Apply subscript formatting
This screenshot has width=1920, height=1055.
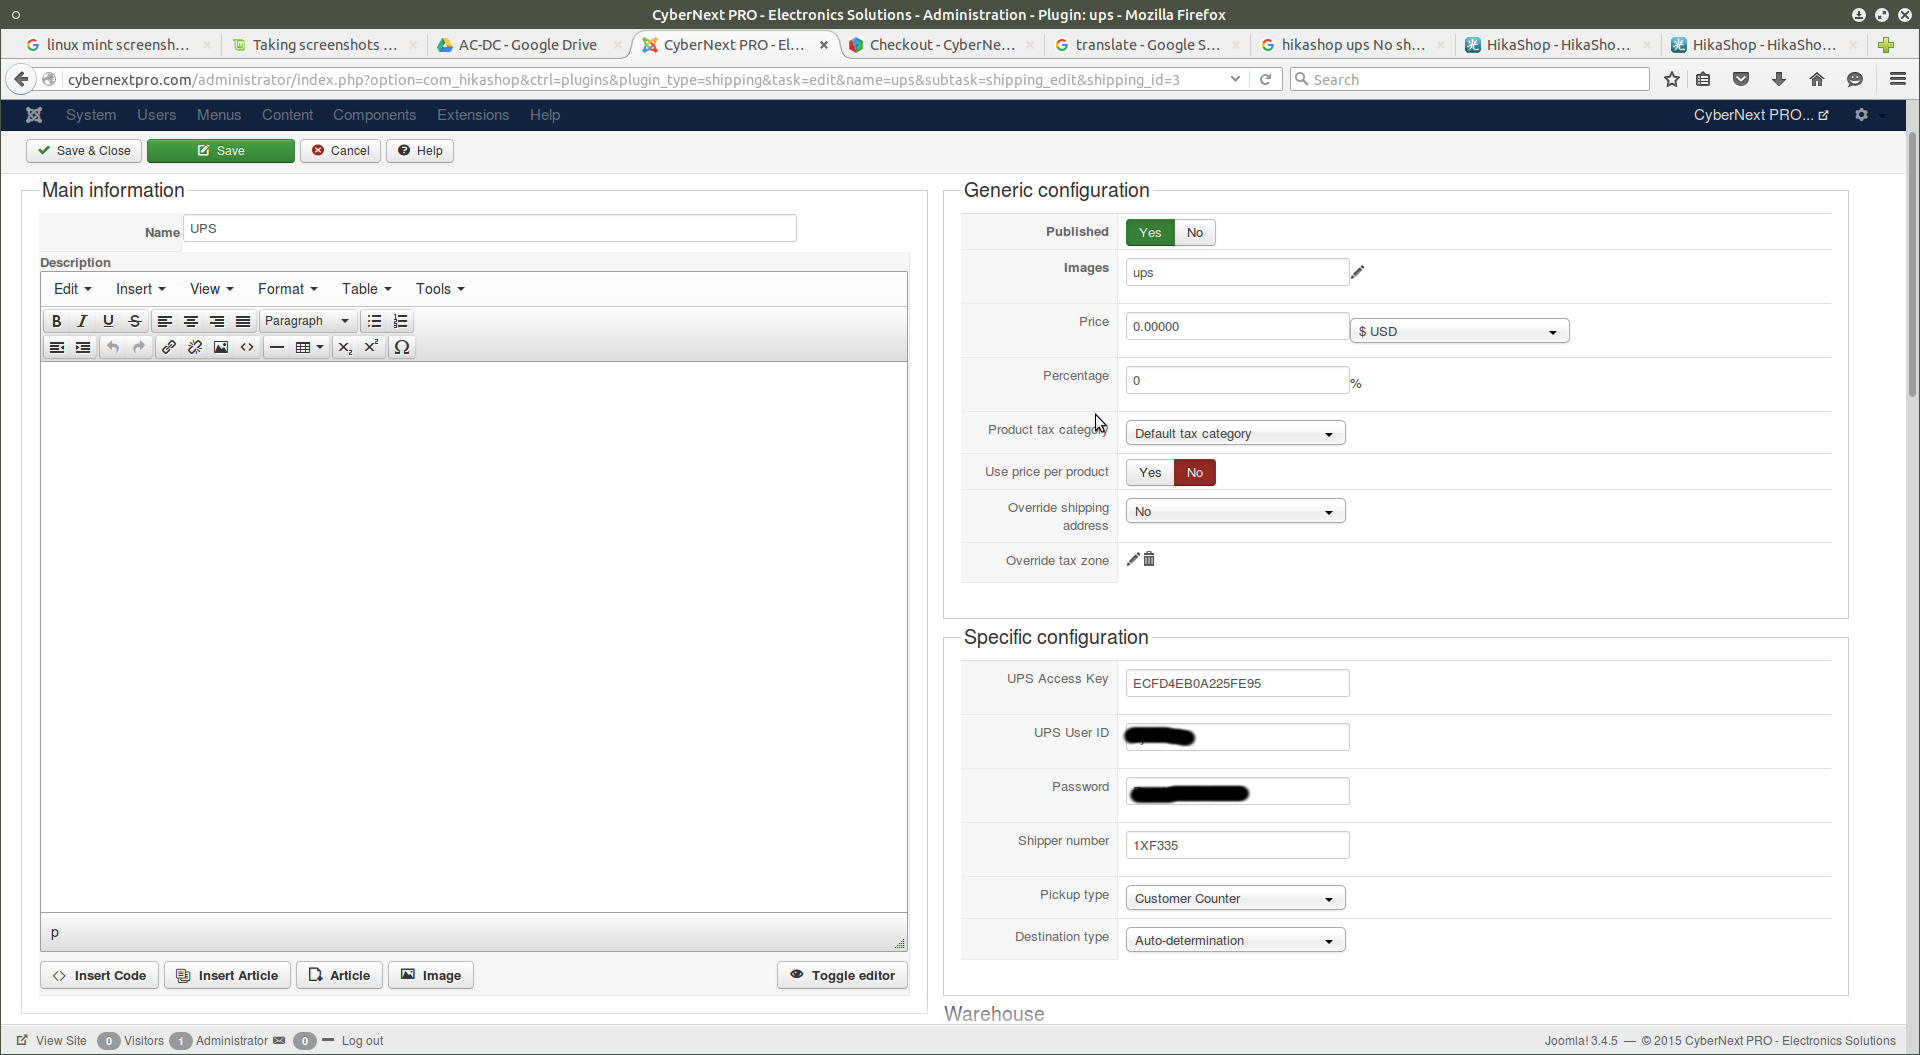345,347
